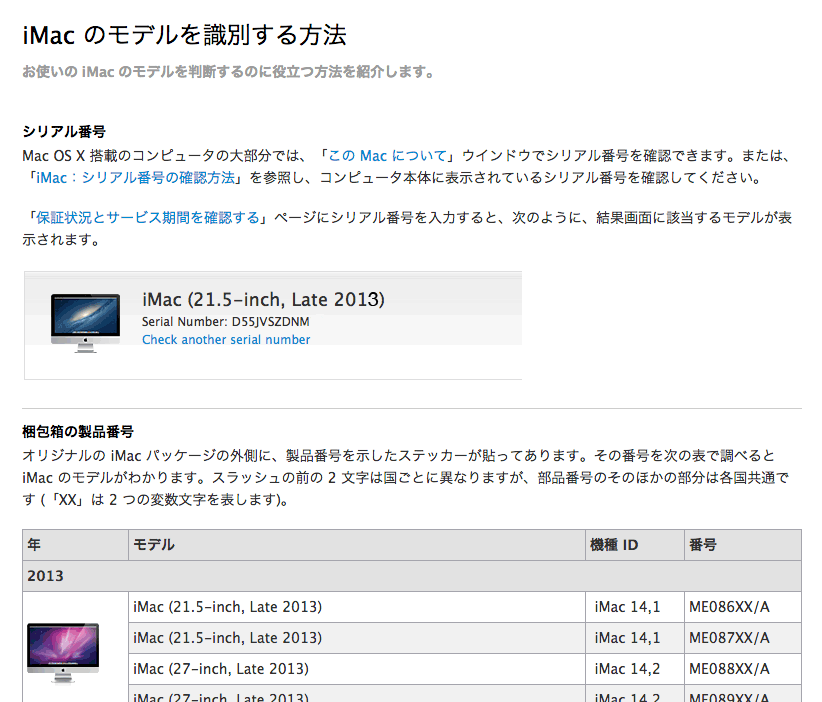Click the subtitle 'お使いの iMac のモデルを判断する…'
The image size is (822, 702).
[228, 72]
